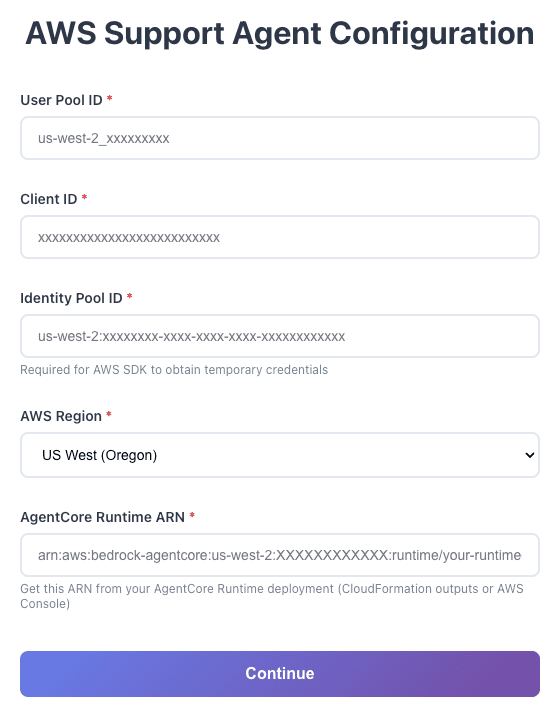
Task: Click the asterisk next to AgentCore Runtime ARN
Action: point(192,515)
